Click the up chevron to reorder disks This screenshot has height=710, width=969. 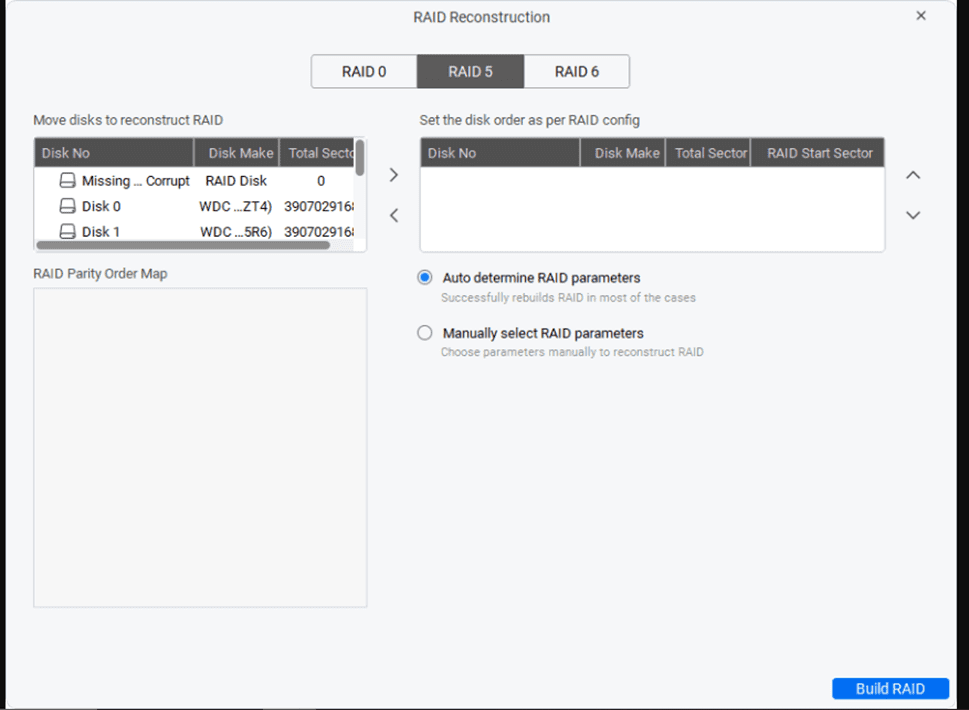912,174
